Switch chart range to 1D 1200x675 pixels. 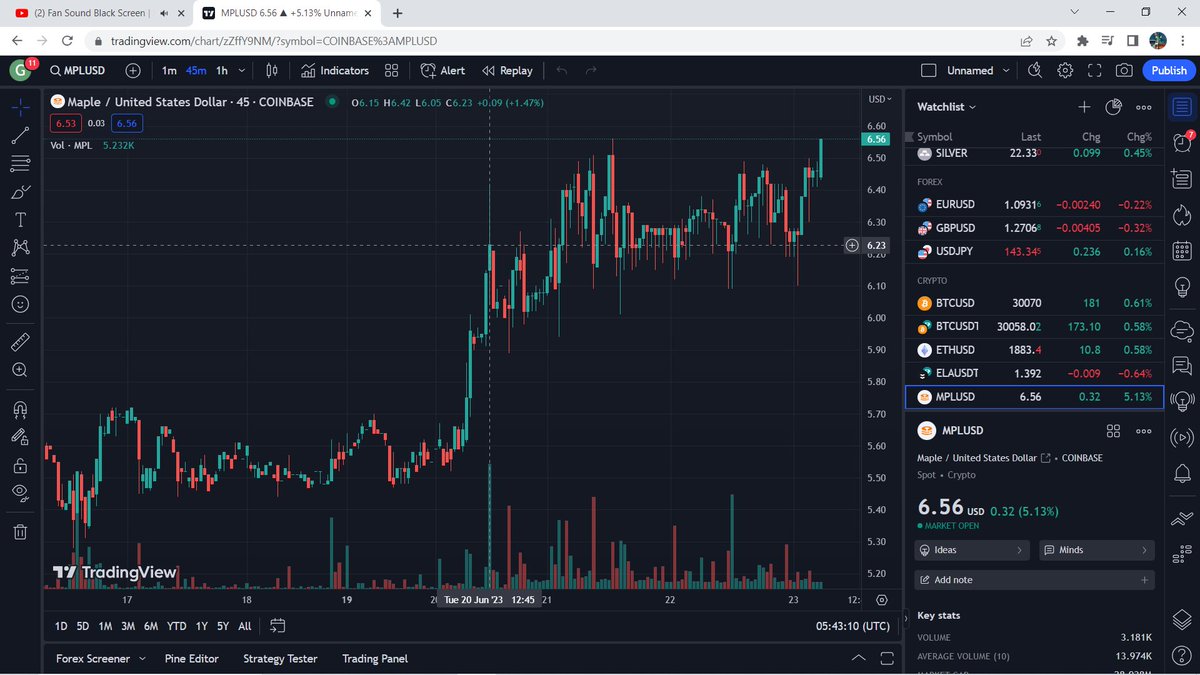[61, 626]
